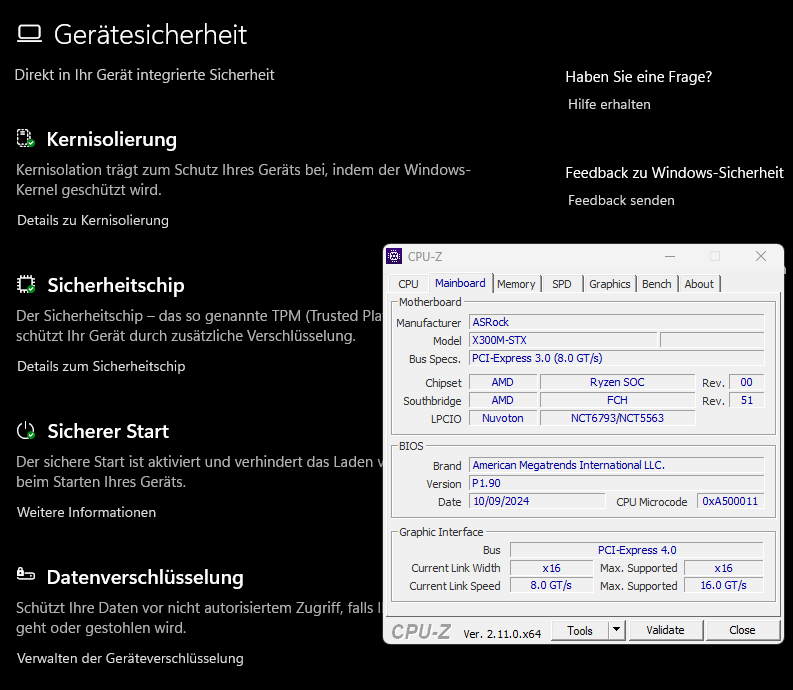Click the 8.0 GT/s Current Link Speed value
793x690 pixels.
pos(551,585)
